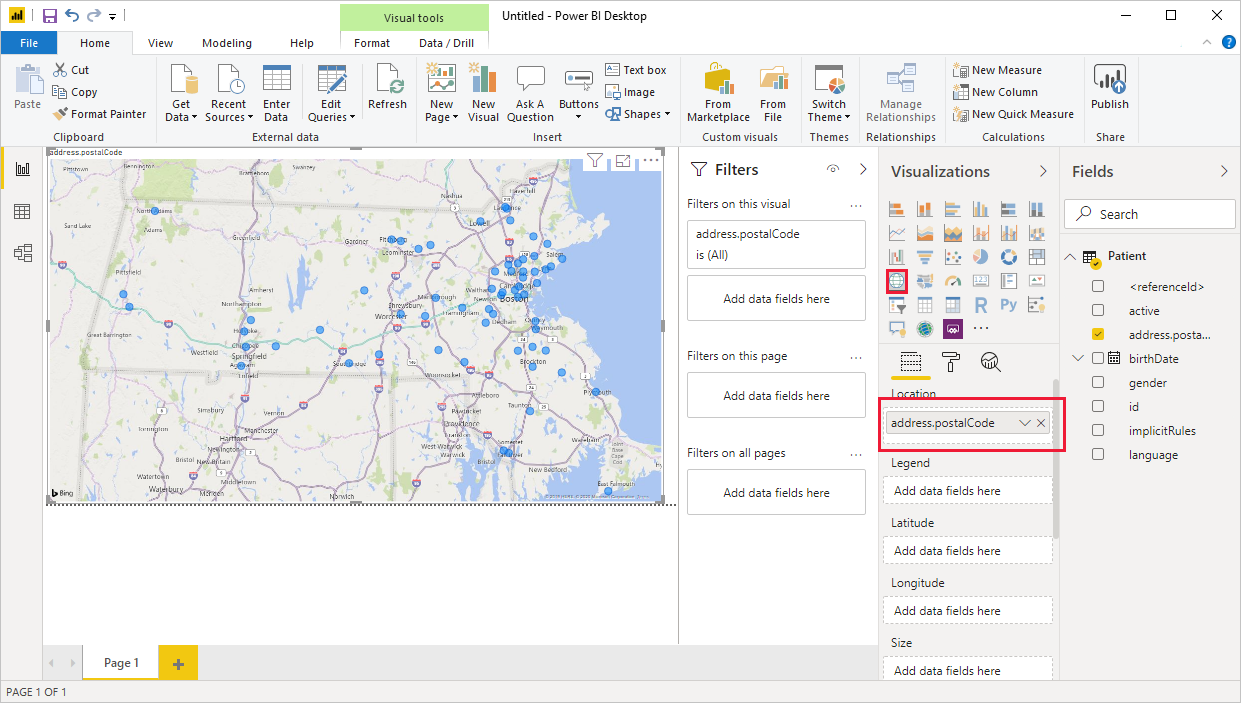Check the <referenceId> field box

pyautogui.click(x=1098, y=287)
